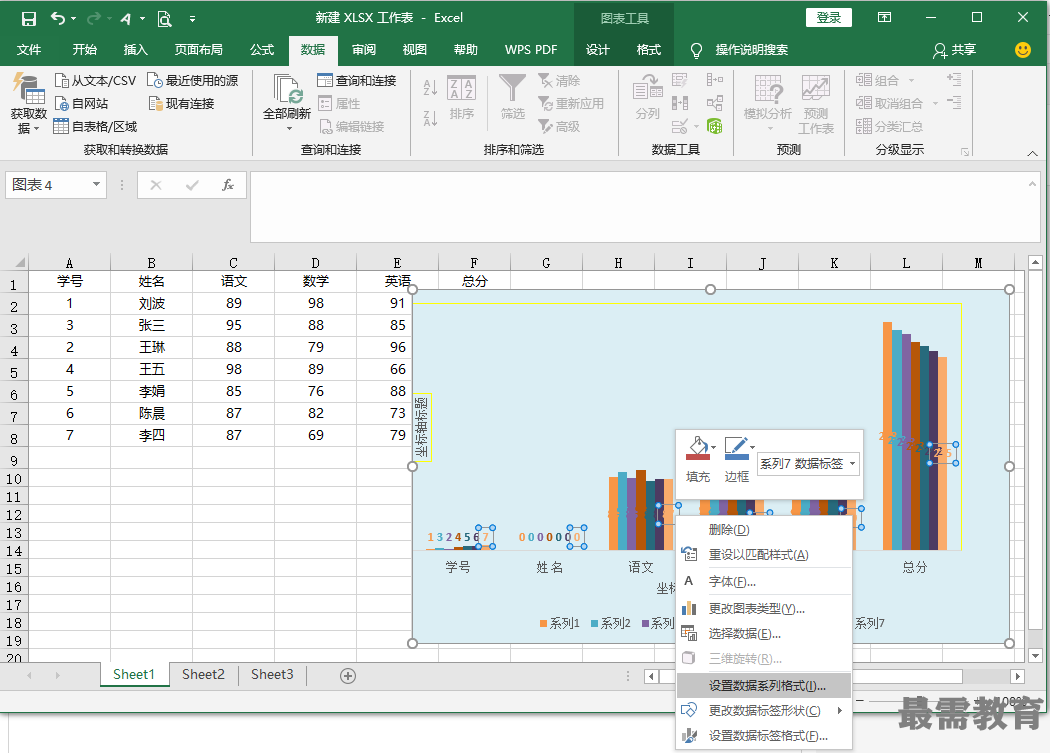The height and width of the screenshot is (753, 1050).
Task: Click 现有连接 existing connections
Action: click(x=181, y=103)
